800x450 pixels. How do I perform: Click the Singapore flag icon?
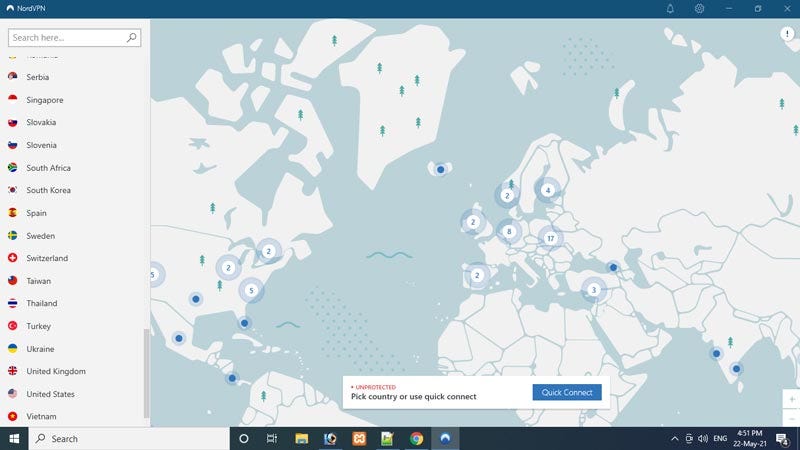13,99
